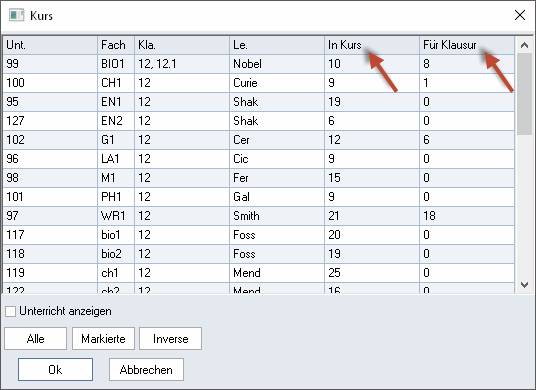536x390 pixels.
Task: Click the scrollbar up arrow
Action: pos(524,45)
